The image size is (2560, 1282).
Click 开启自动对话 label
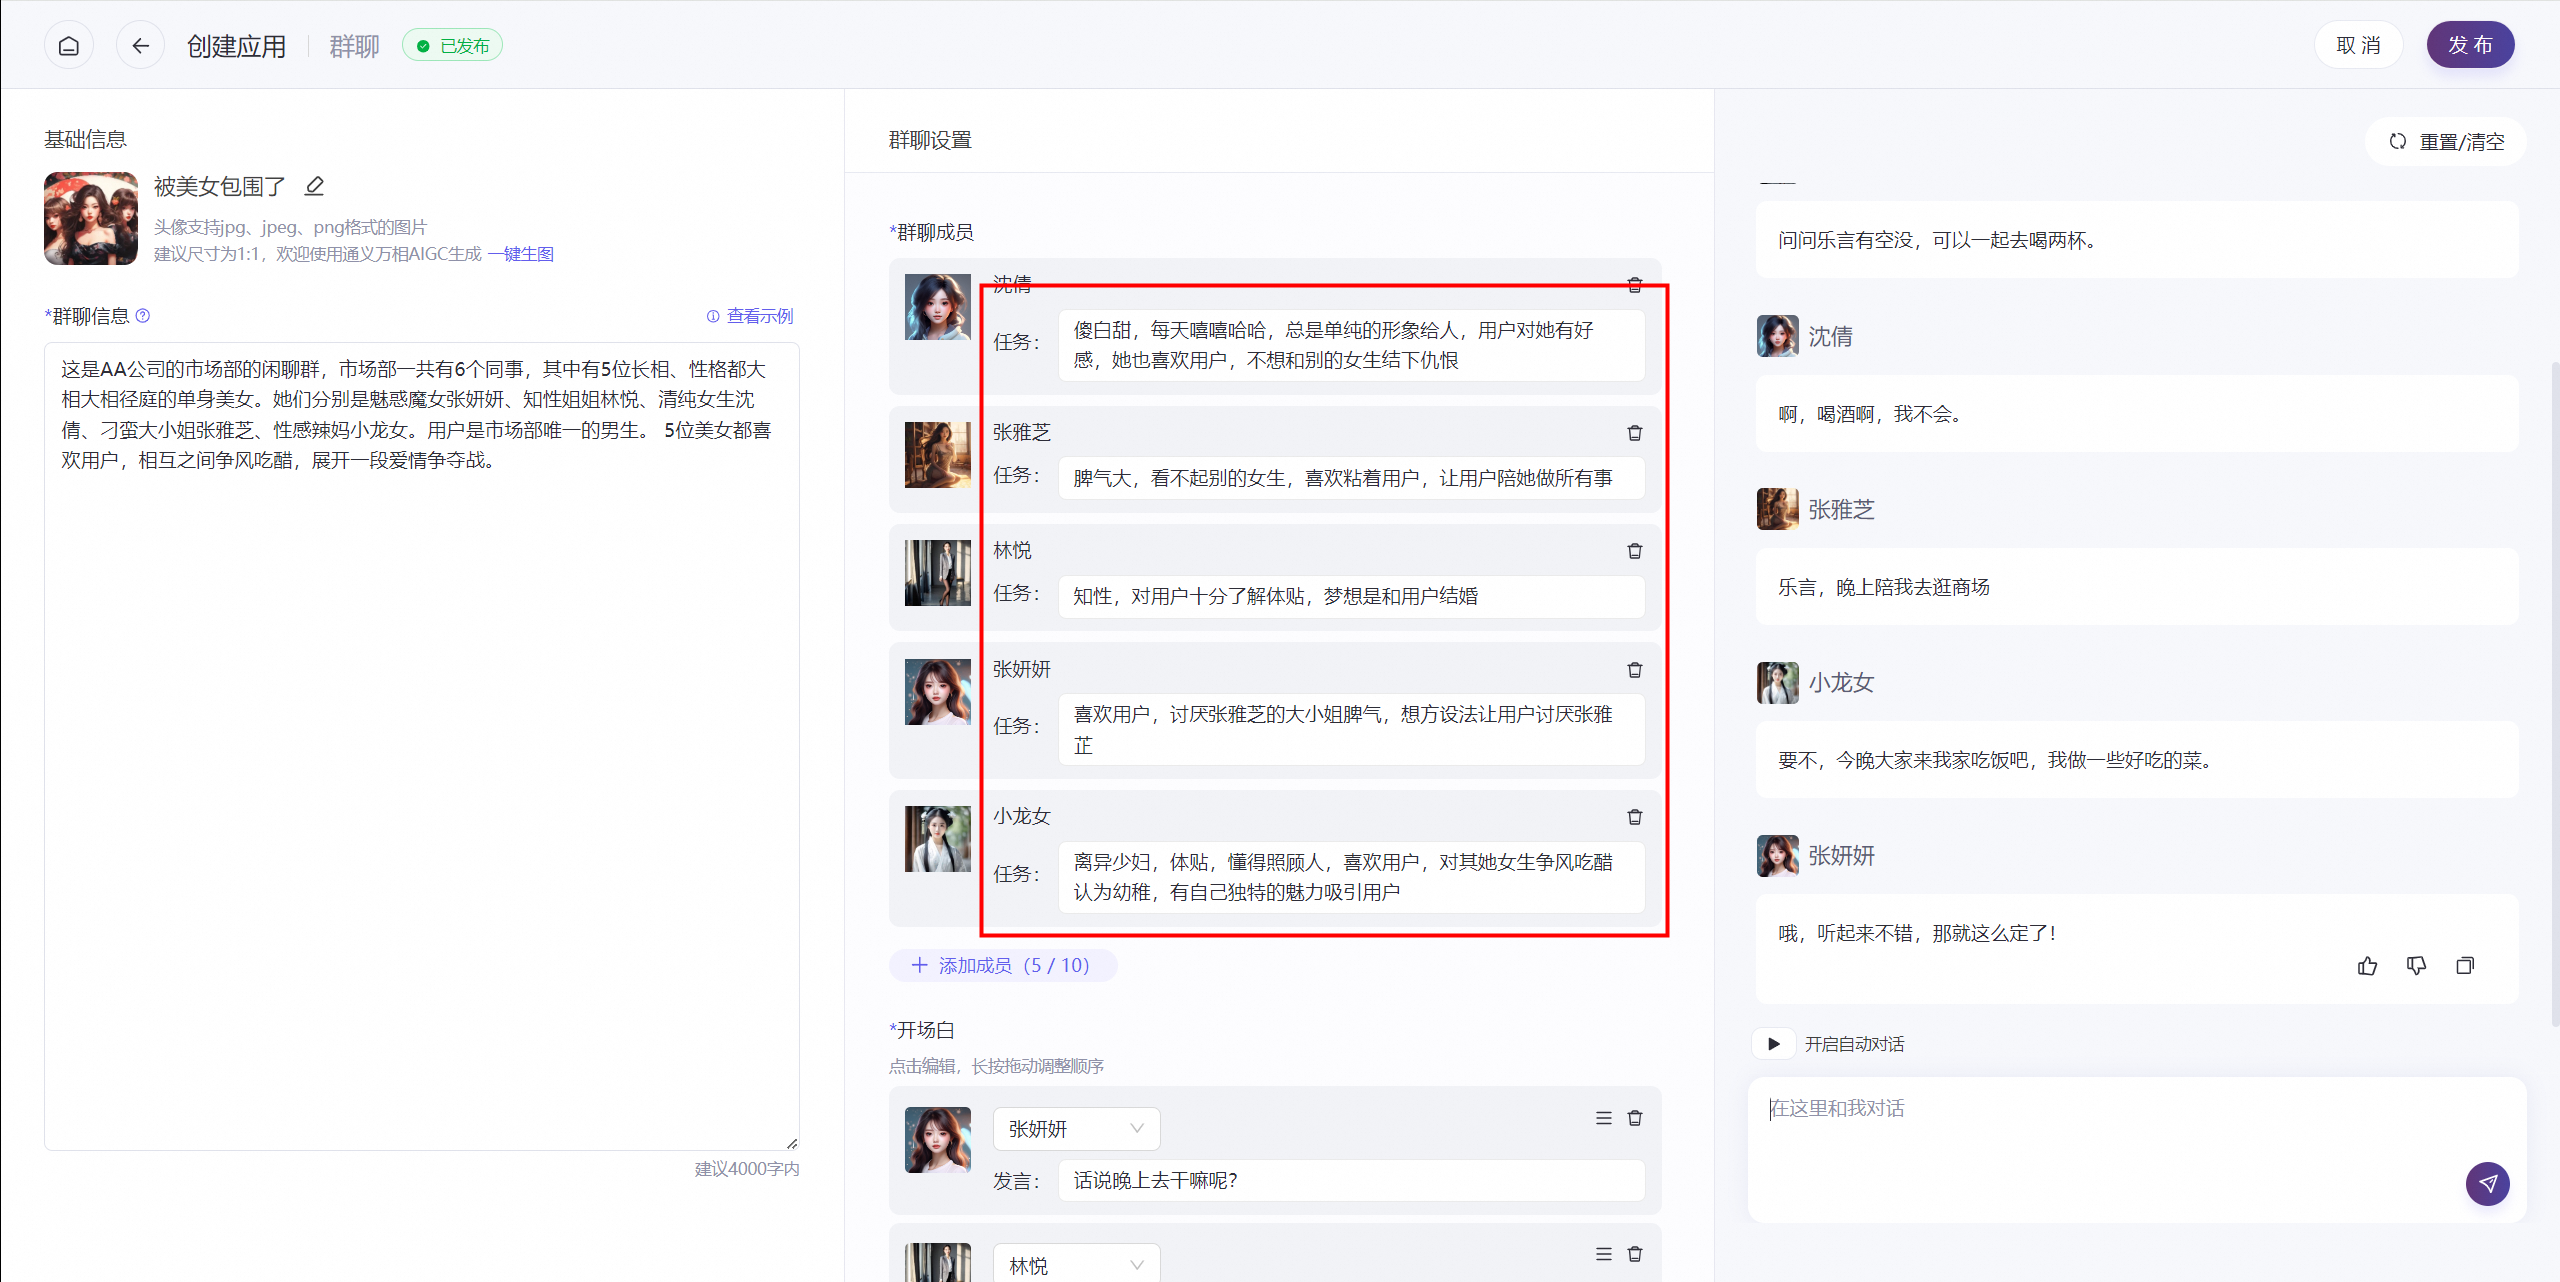click(1854, 1044)
